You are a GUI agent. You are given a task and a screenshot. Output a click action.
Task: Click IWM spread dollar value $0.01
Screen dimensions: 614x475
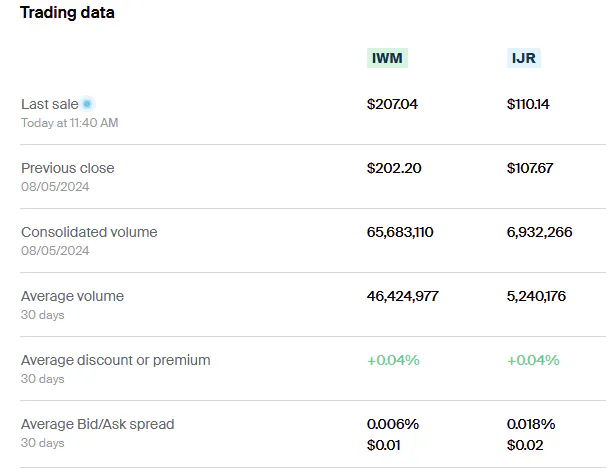(384, 445)
